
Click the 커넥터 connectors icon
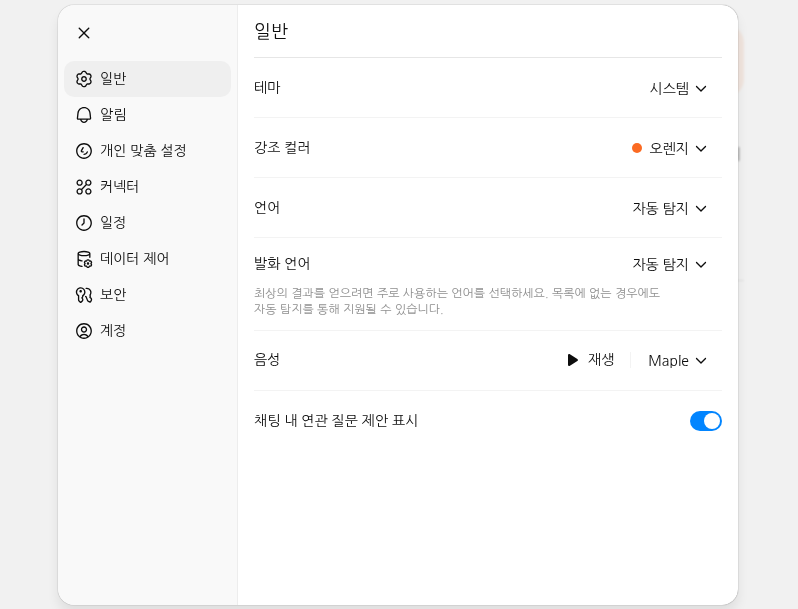[84, 187]
